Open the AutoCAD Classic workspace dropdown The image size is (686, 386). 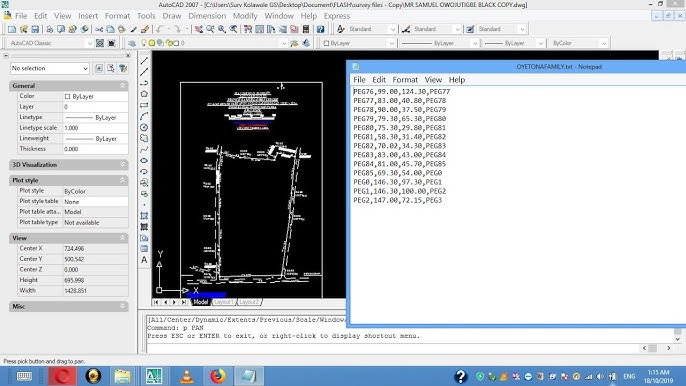point(50,43)
